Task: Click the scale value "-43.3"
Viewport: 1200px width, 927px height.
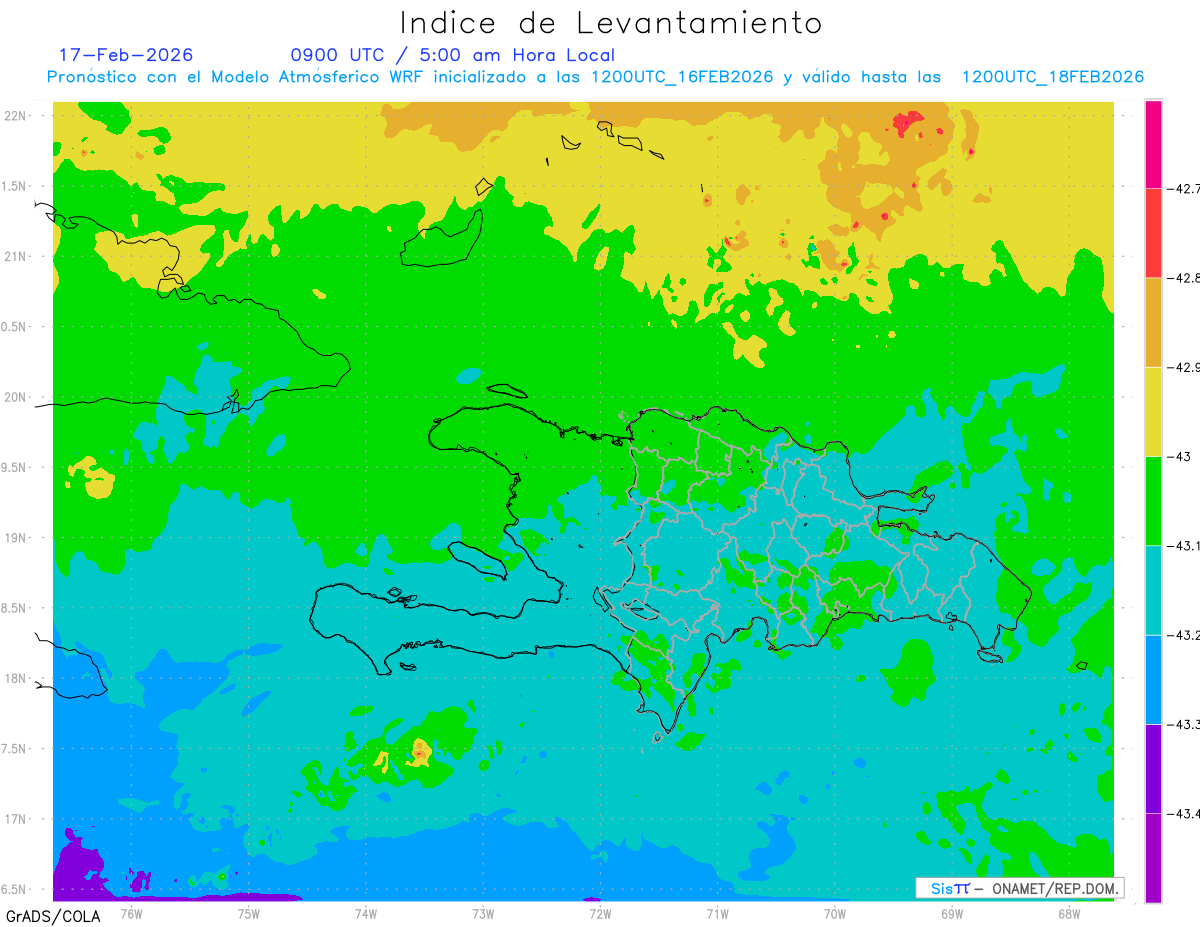Action: point(1183,724)
